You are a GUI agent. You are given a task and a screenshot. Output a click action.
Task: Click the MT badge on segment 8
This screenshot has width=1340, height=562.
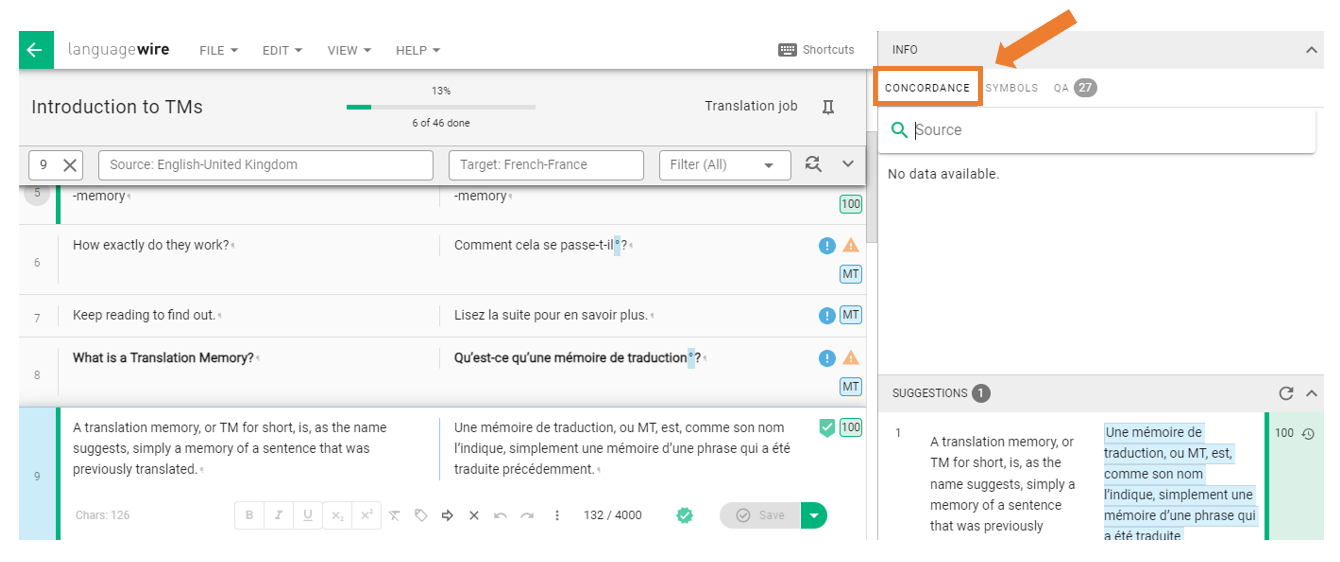pos(850,387)
